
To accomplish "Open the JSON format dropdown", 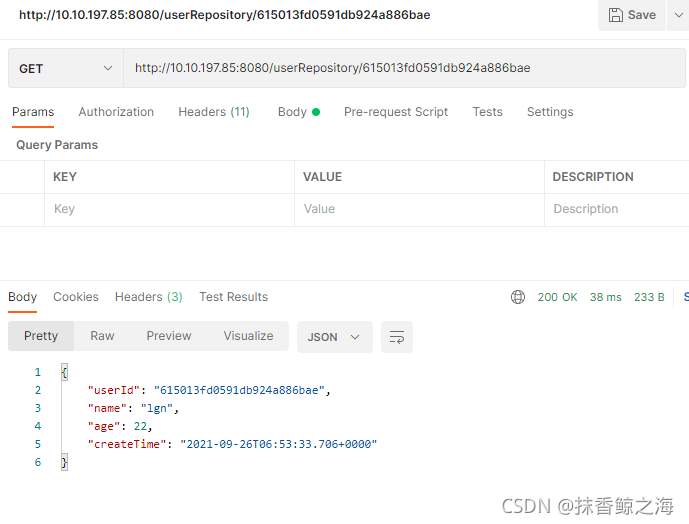I will tap(334, 337).
